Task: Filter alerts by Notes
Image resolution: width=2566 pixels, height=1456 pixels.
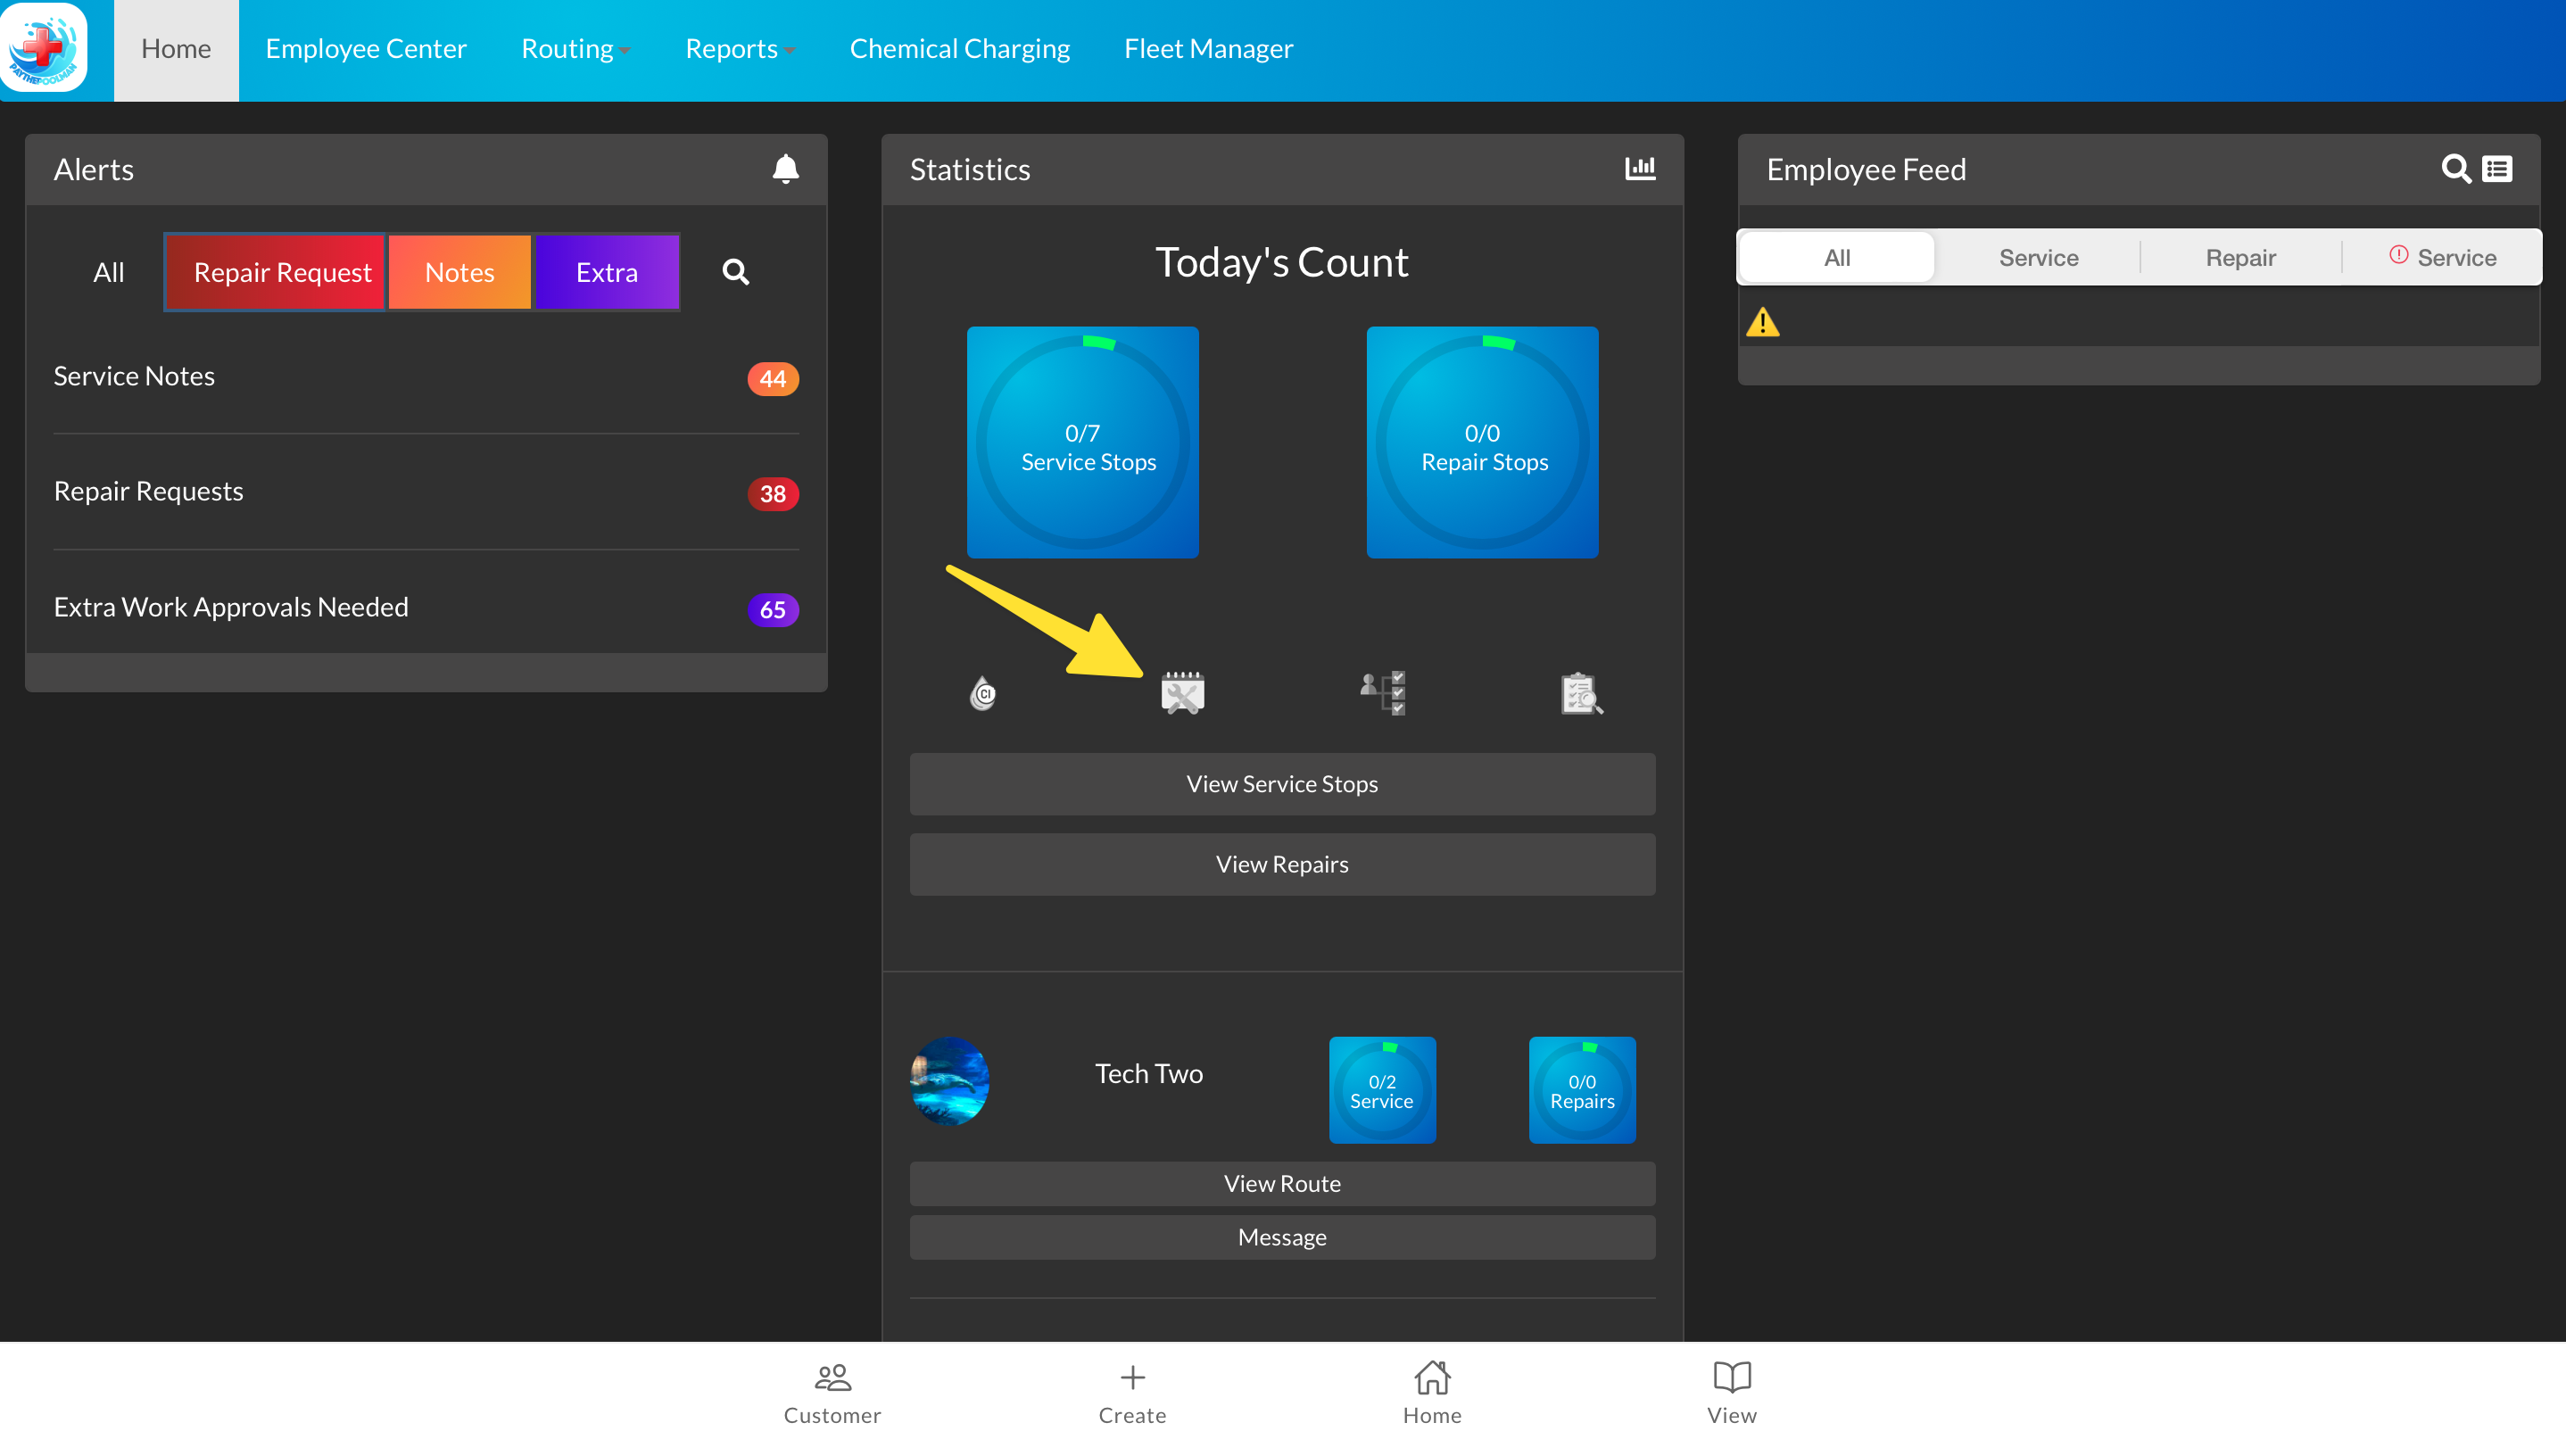Action: pyautogui.click(x=460, y=272)
